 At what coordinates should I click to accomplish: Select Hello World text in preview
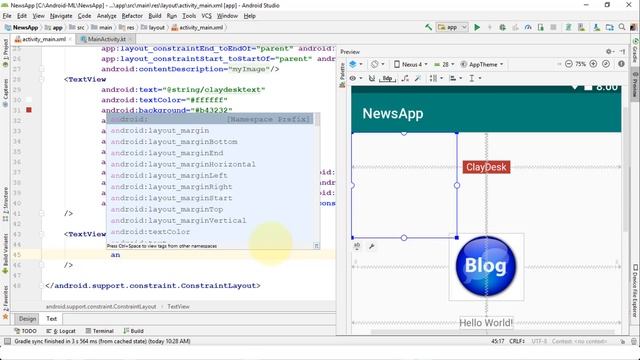click(x=486, y=323)
